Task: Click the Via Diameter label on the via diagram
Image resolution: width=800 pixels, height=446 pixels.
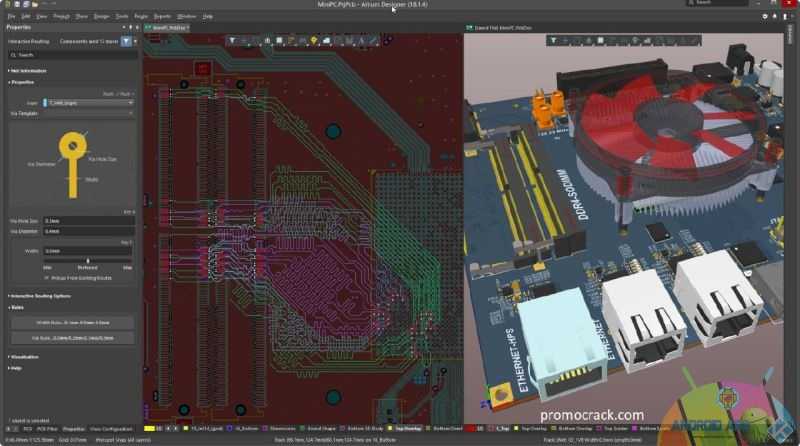Action: (41, 164)
